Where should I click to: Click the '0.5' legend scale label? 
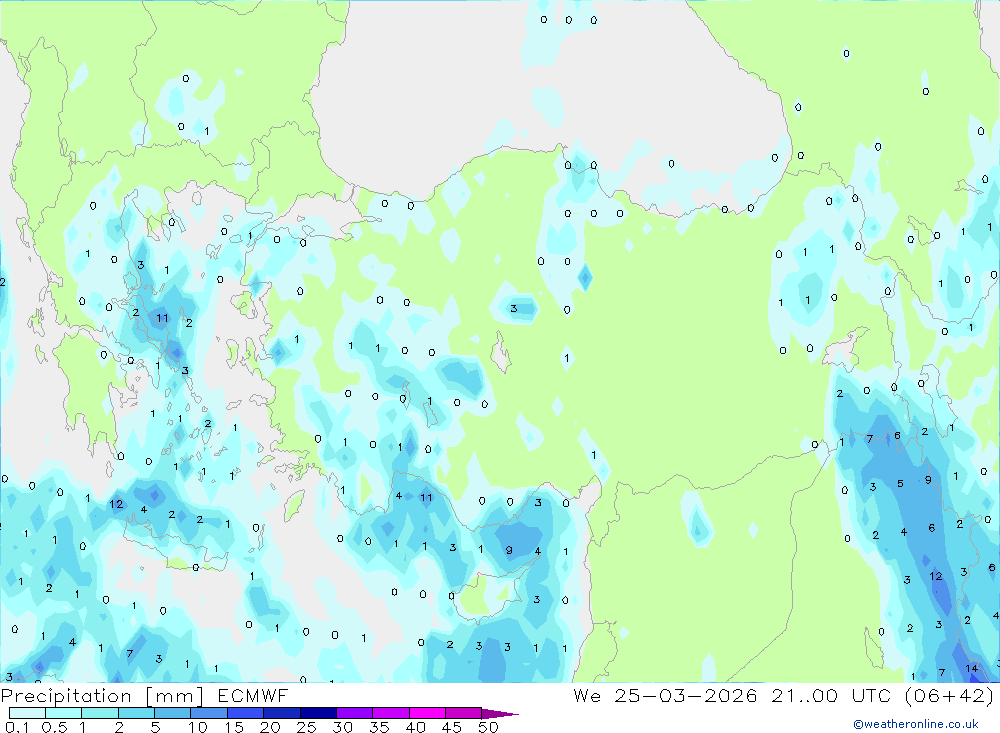[x=54, y=727]
